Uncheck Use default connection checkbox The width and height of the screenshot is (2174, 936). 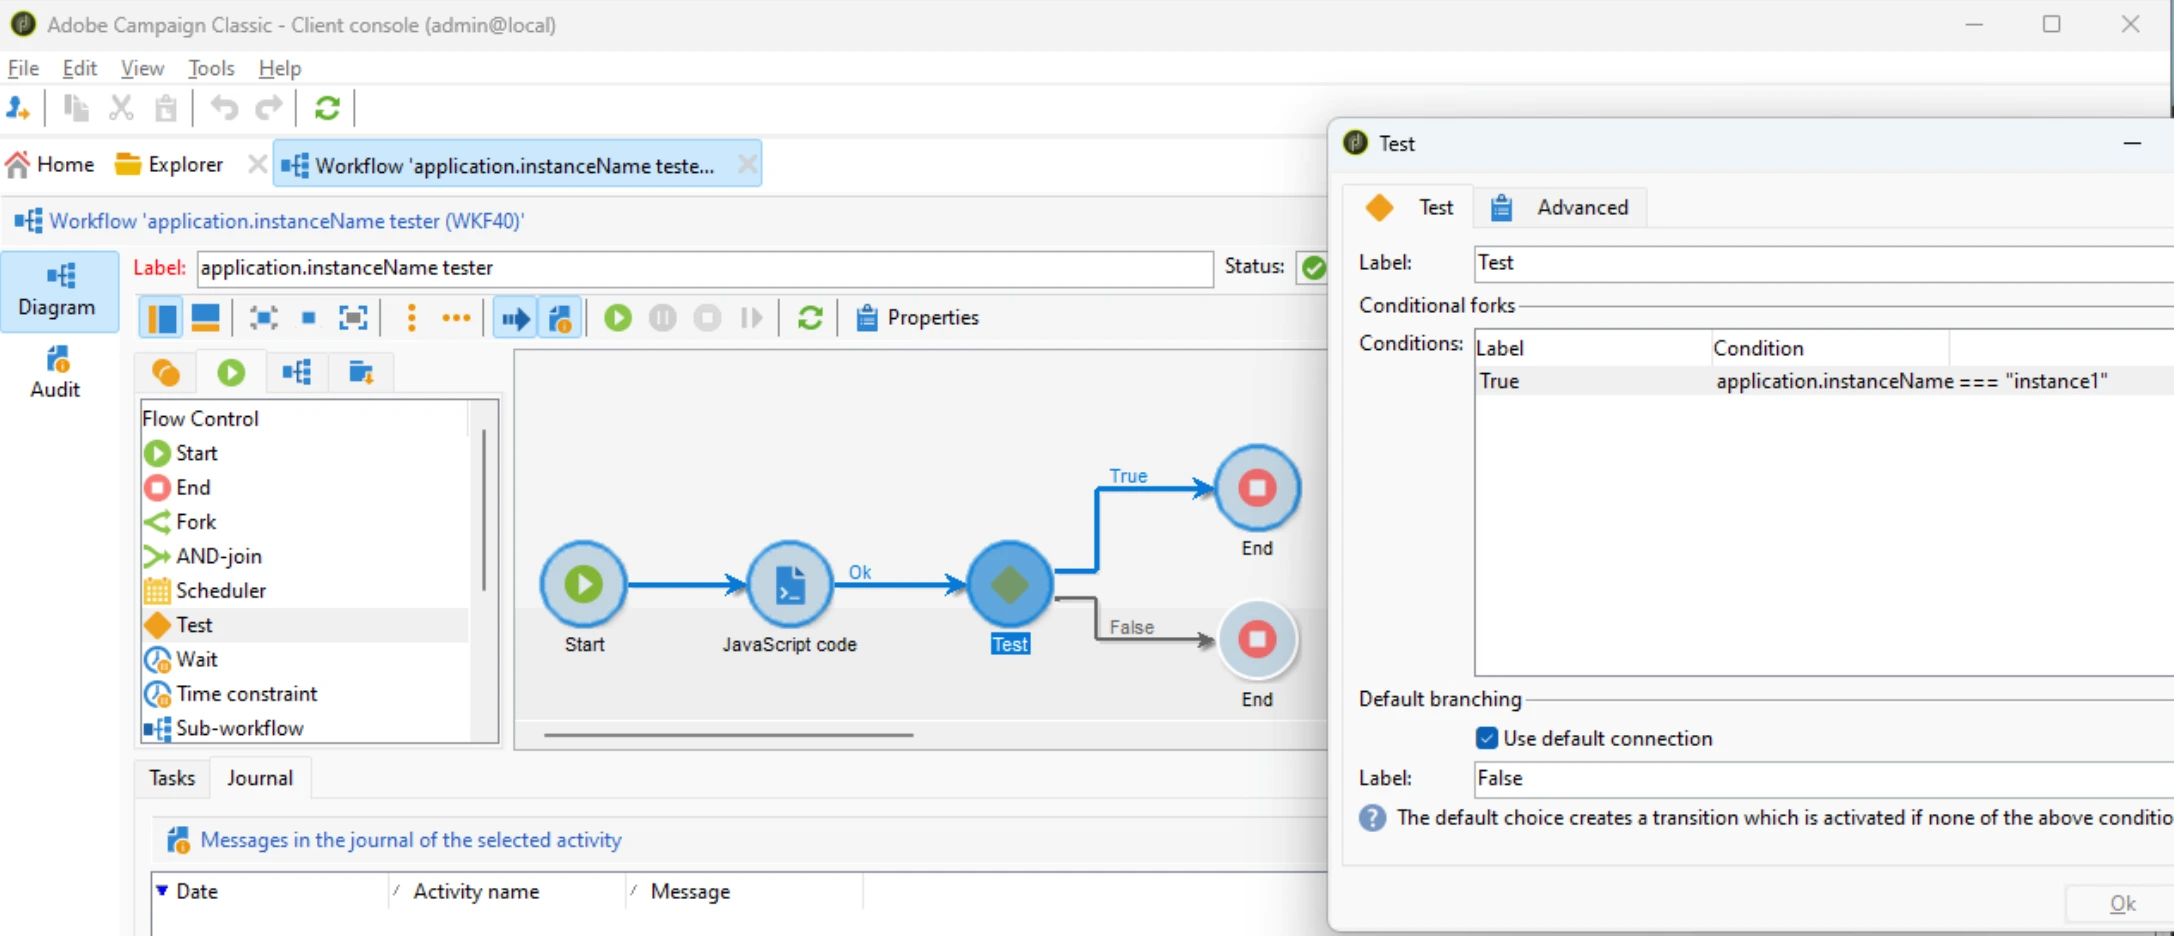click(x=1486, y=738)
